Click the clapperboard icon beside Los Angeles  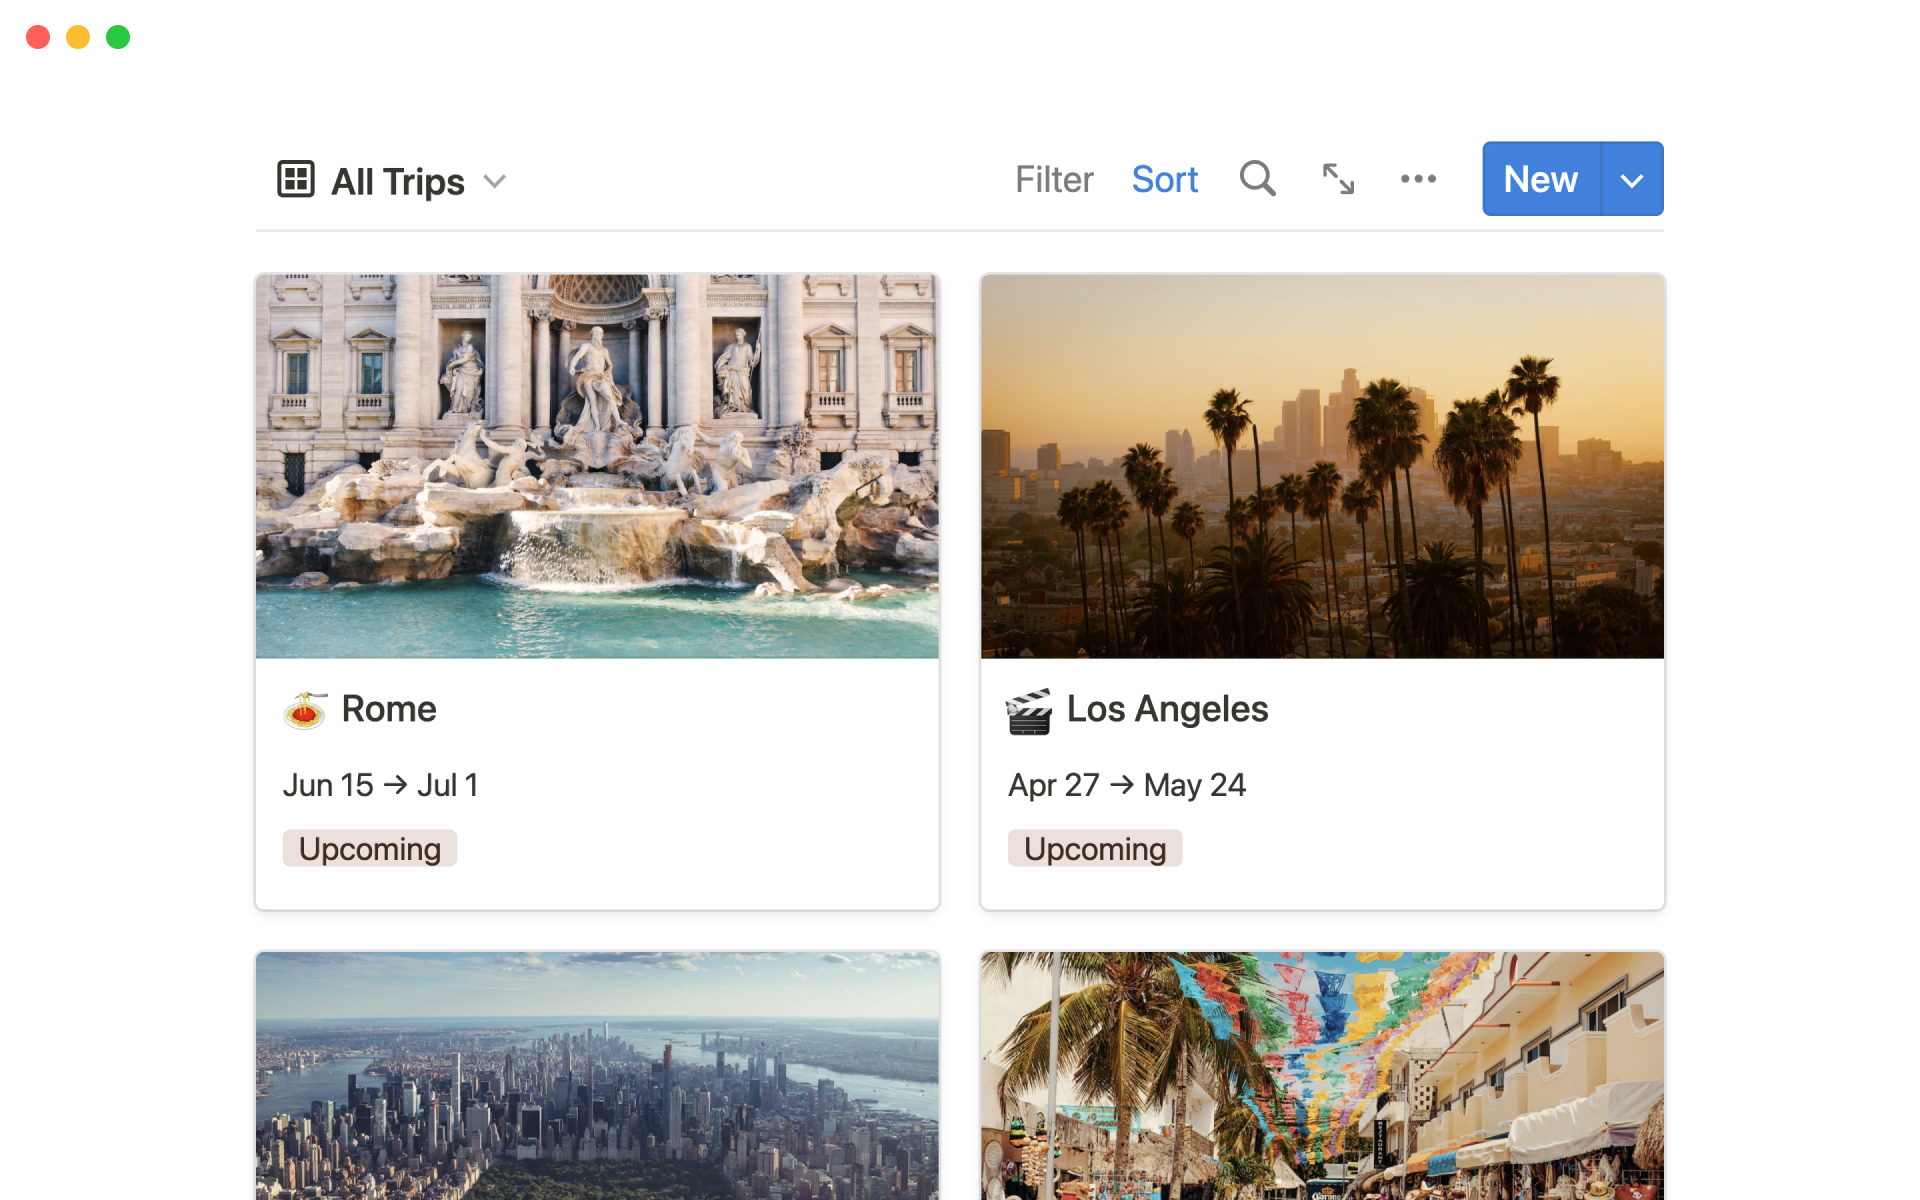pyautogui.click(x=1029, y=711)
